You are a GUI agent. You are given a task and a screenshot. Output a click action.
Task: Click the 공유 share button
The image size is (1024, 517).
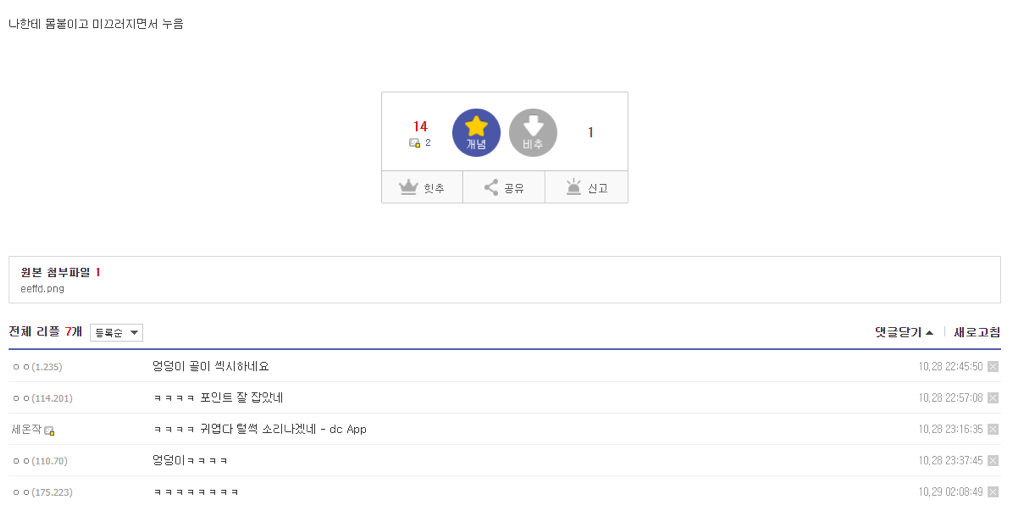coord(504,187)
